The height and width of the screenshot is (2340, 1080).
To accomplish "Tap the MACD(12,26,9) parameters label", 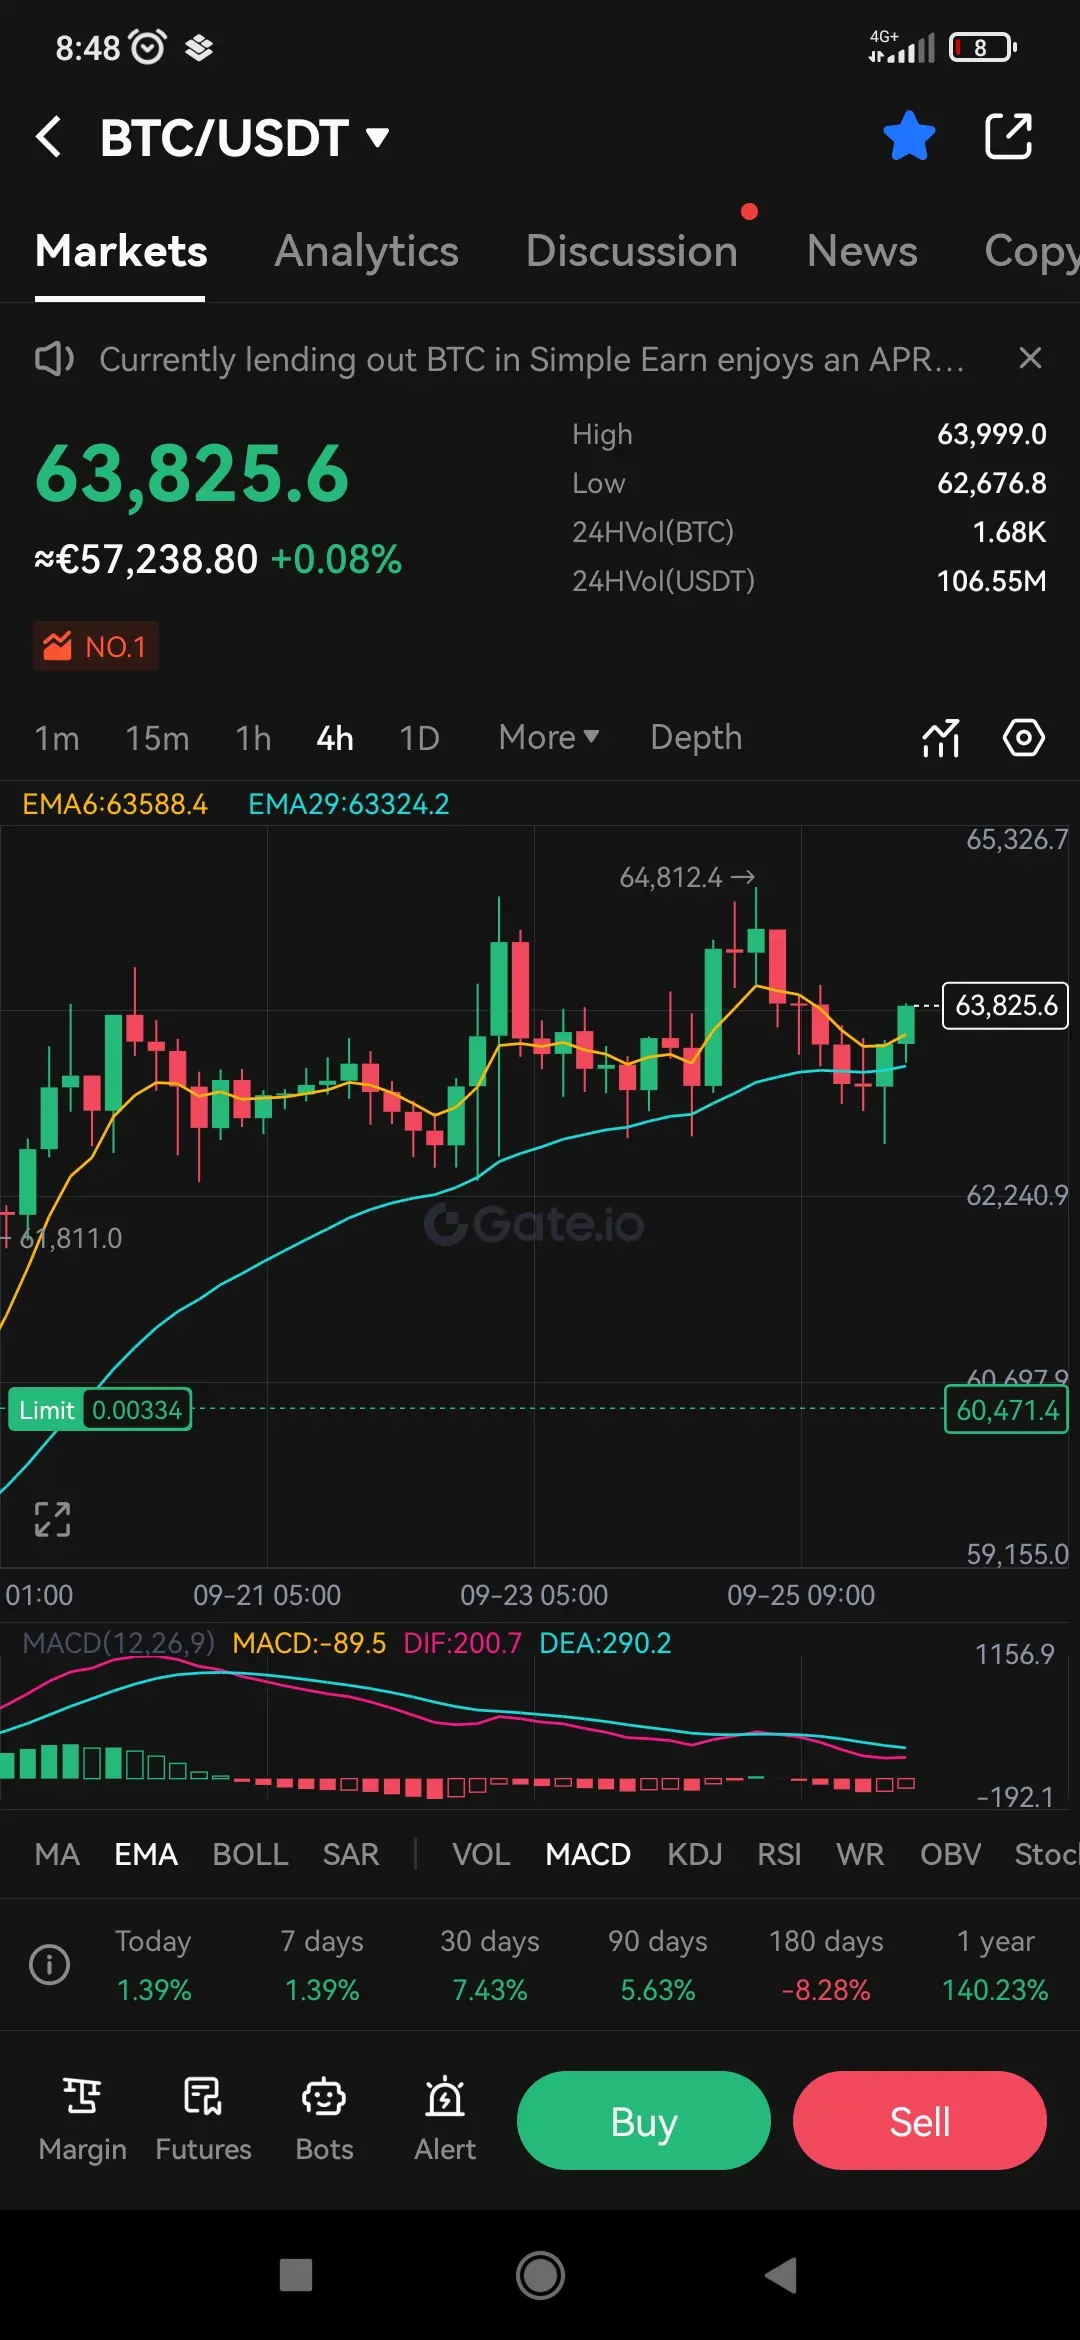I will click(x=118, y=1643).
